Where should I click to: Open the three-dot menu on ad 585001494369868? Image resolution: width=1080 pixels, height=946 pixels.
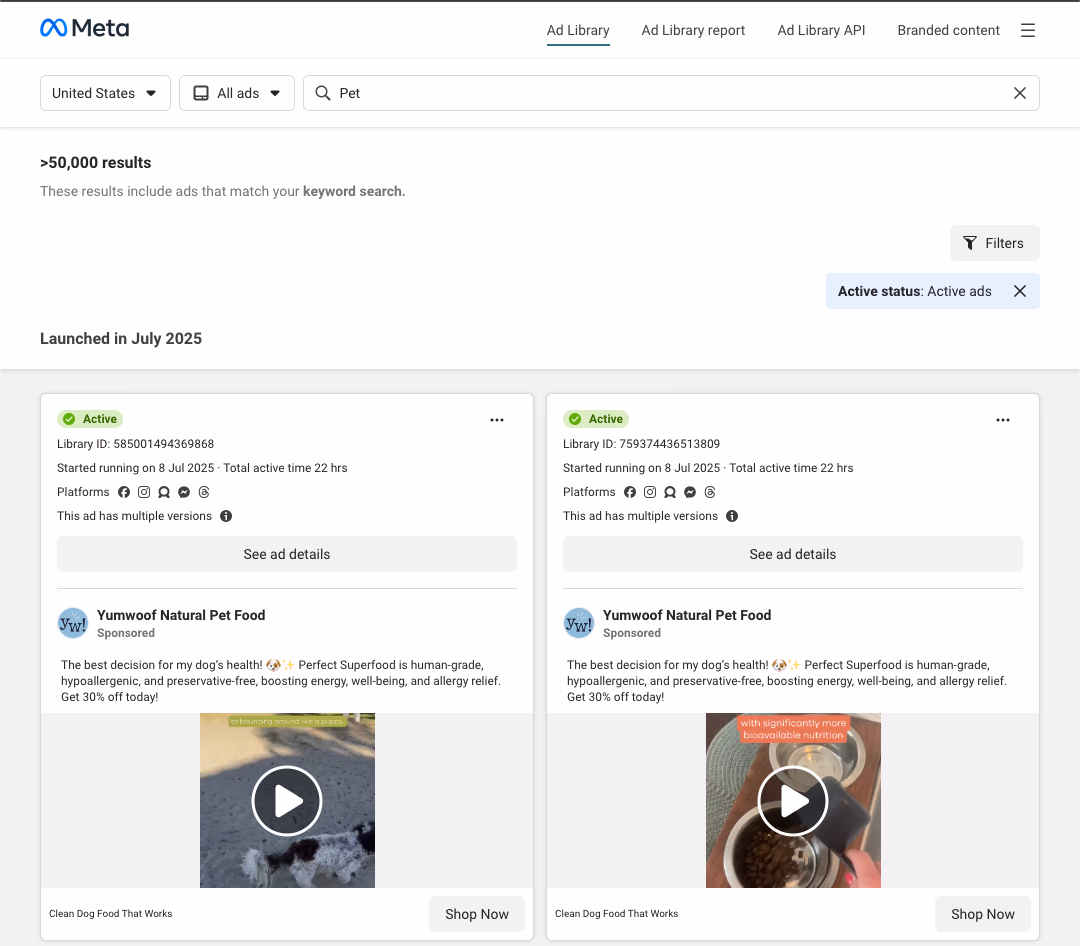tap(497, 420)
